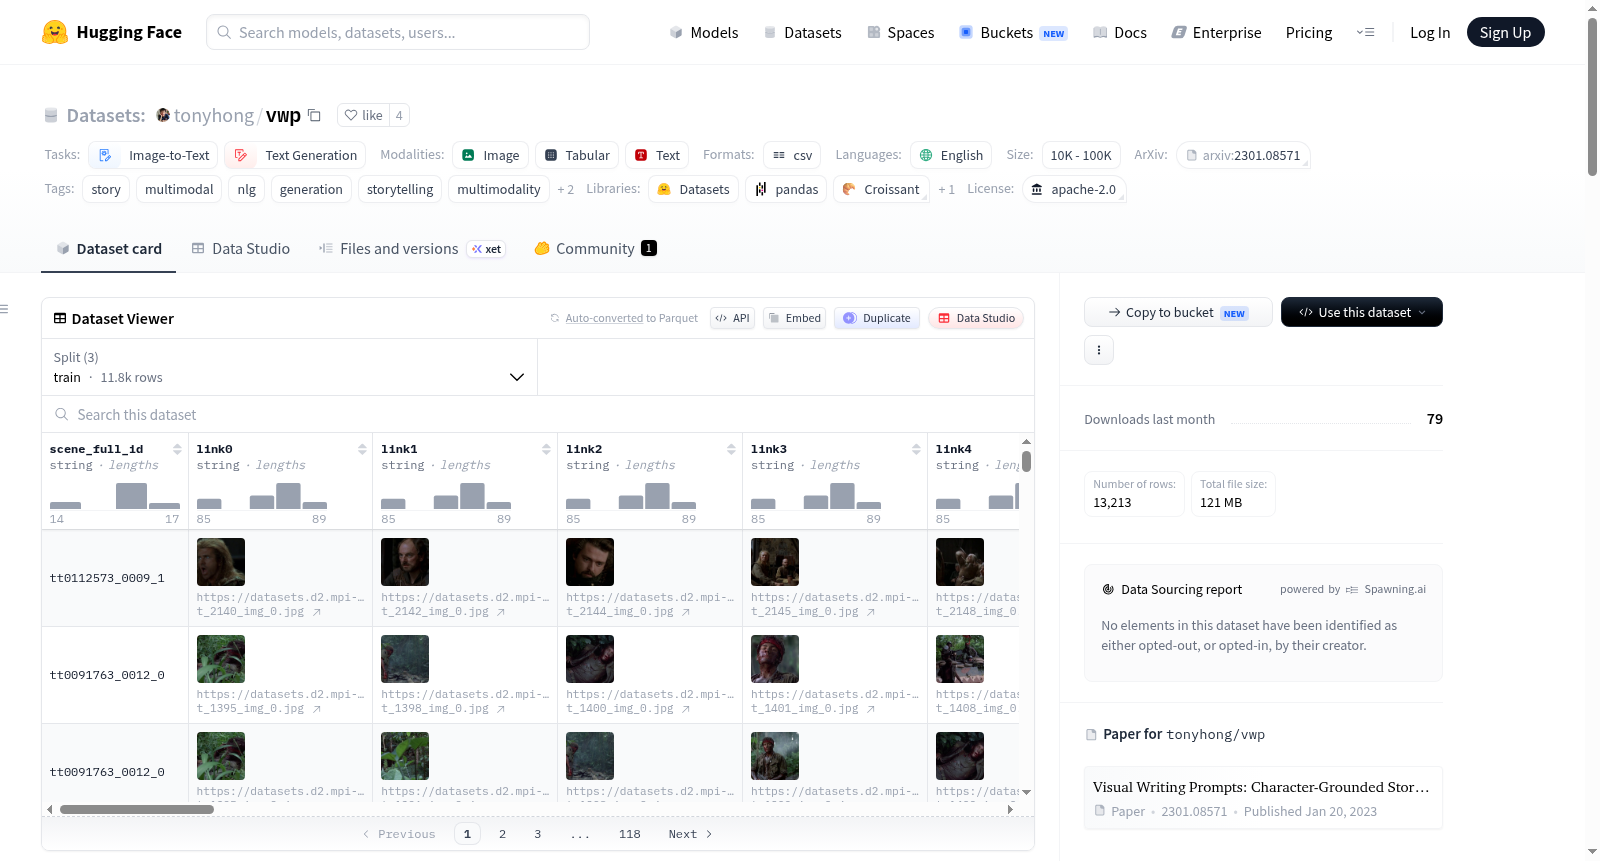The image size is (1600, 861).
Task: Click the Search this dataset field
Action: coord(538,414)
